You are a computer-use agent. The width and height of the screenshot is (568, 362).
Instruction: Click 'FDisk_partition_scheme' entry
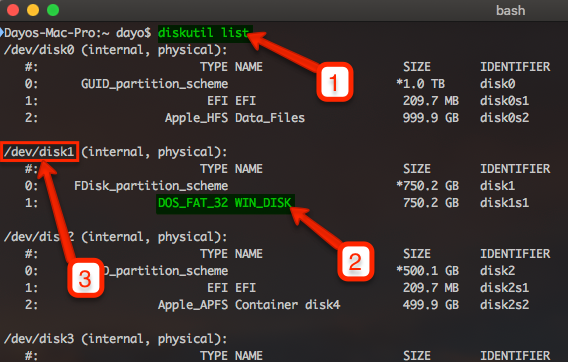(x=151, y=186)
